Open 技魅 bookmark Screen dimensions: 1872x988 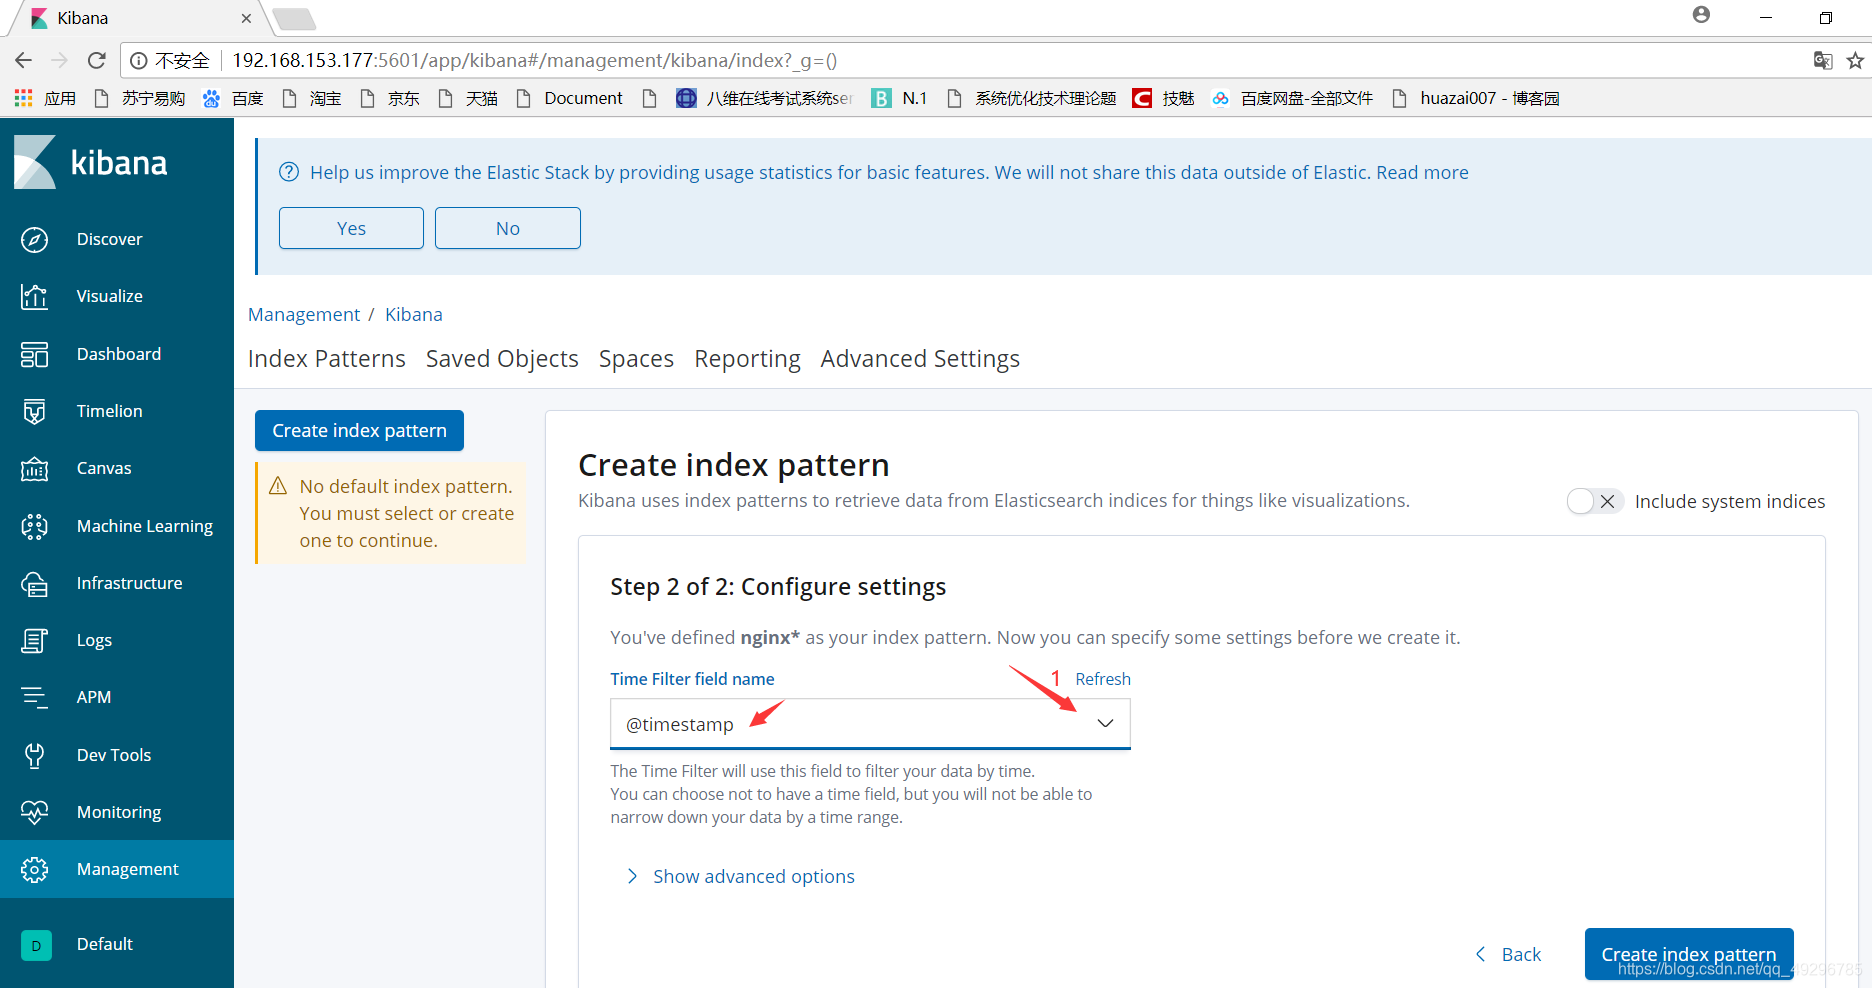click(1163, 98)
